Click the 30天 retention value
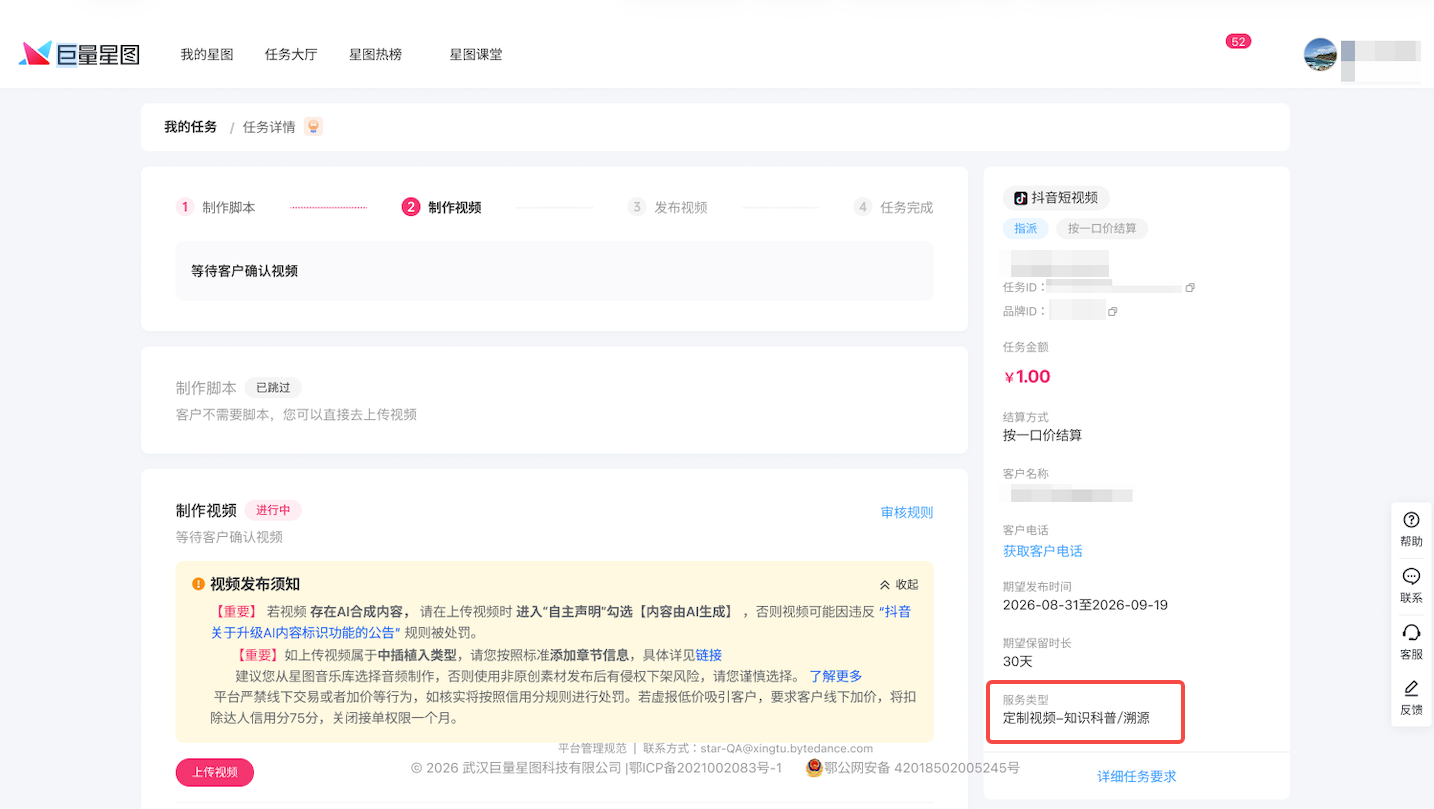Screen dimensions: 1434x809 tap(1018, 661)
